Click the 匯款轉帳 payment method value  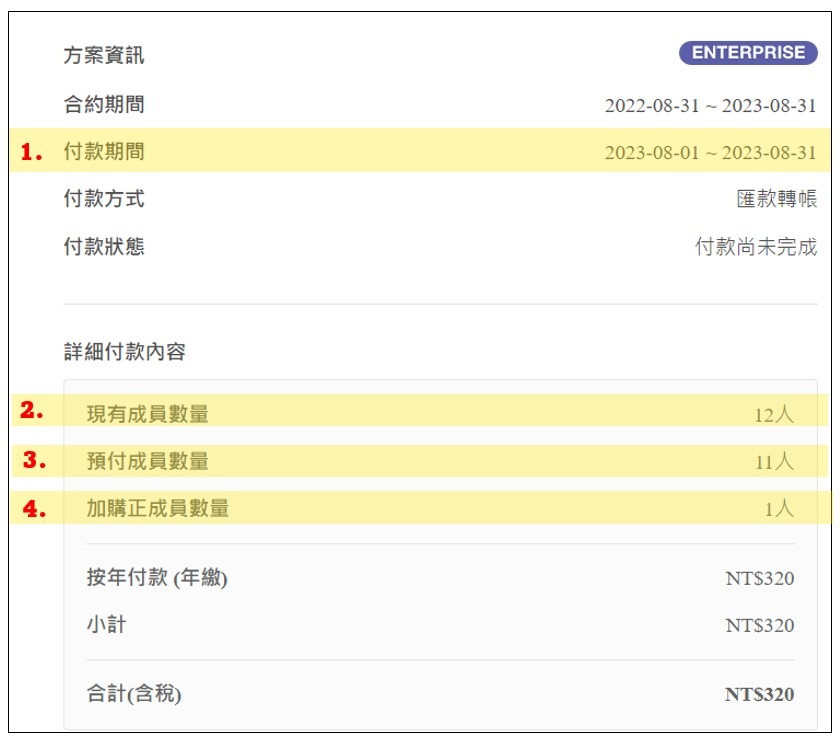coord(777,199)
